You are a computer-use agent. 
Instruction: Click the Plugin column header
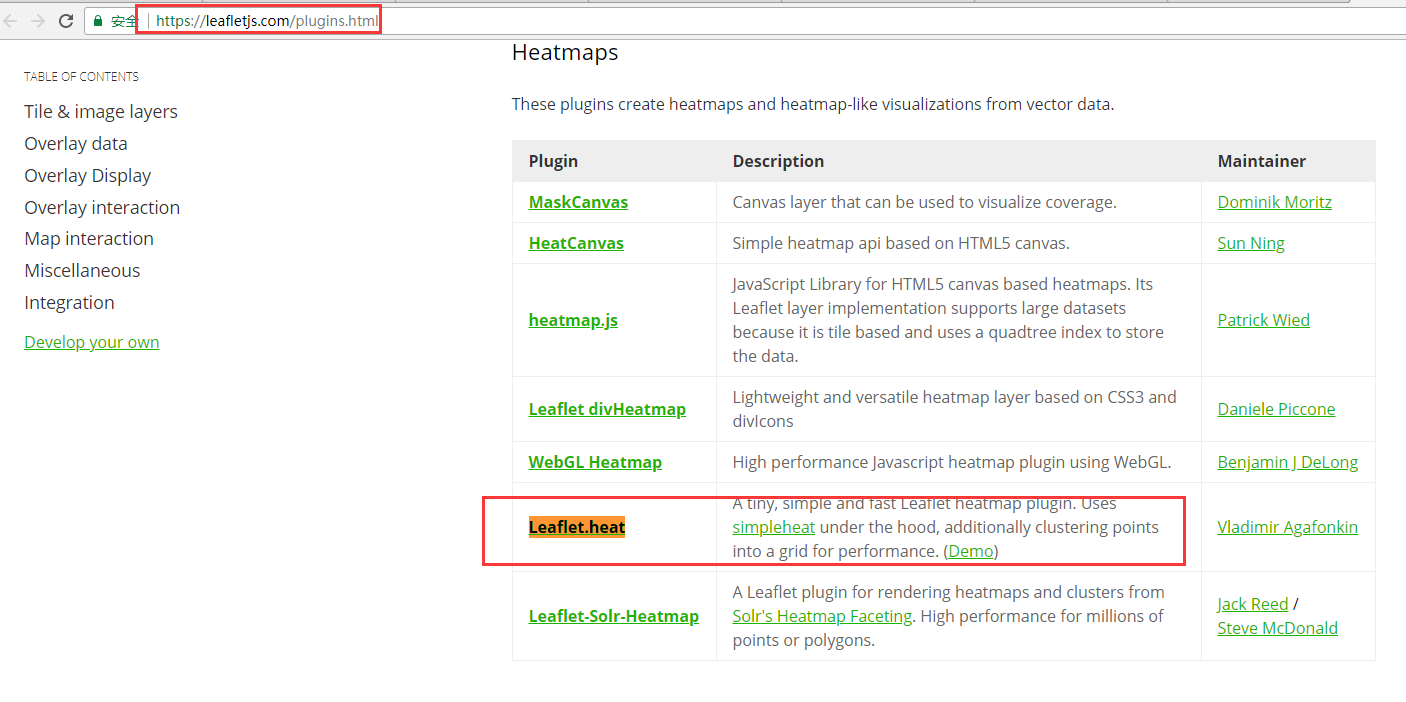[x=553, y=161]
